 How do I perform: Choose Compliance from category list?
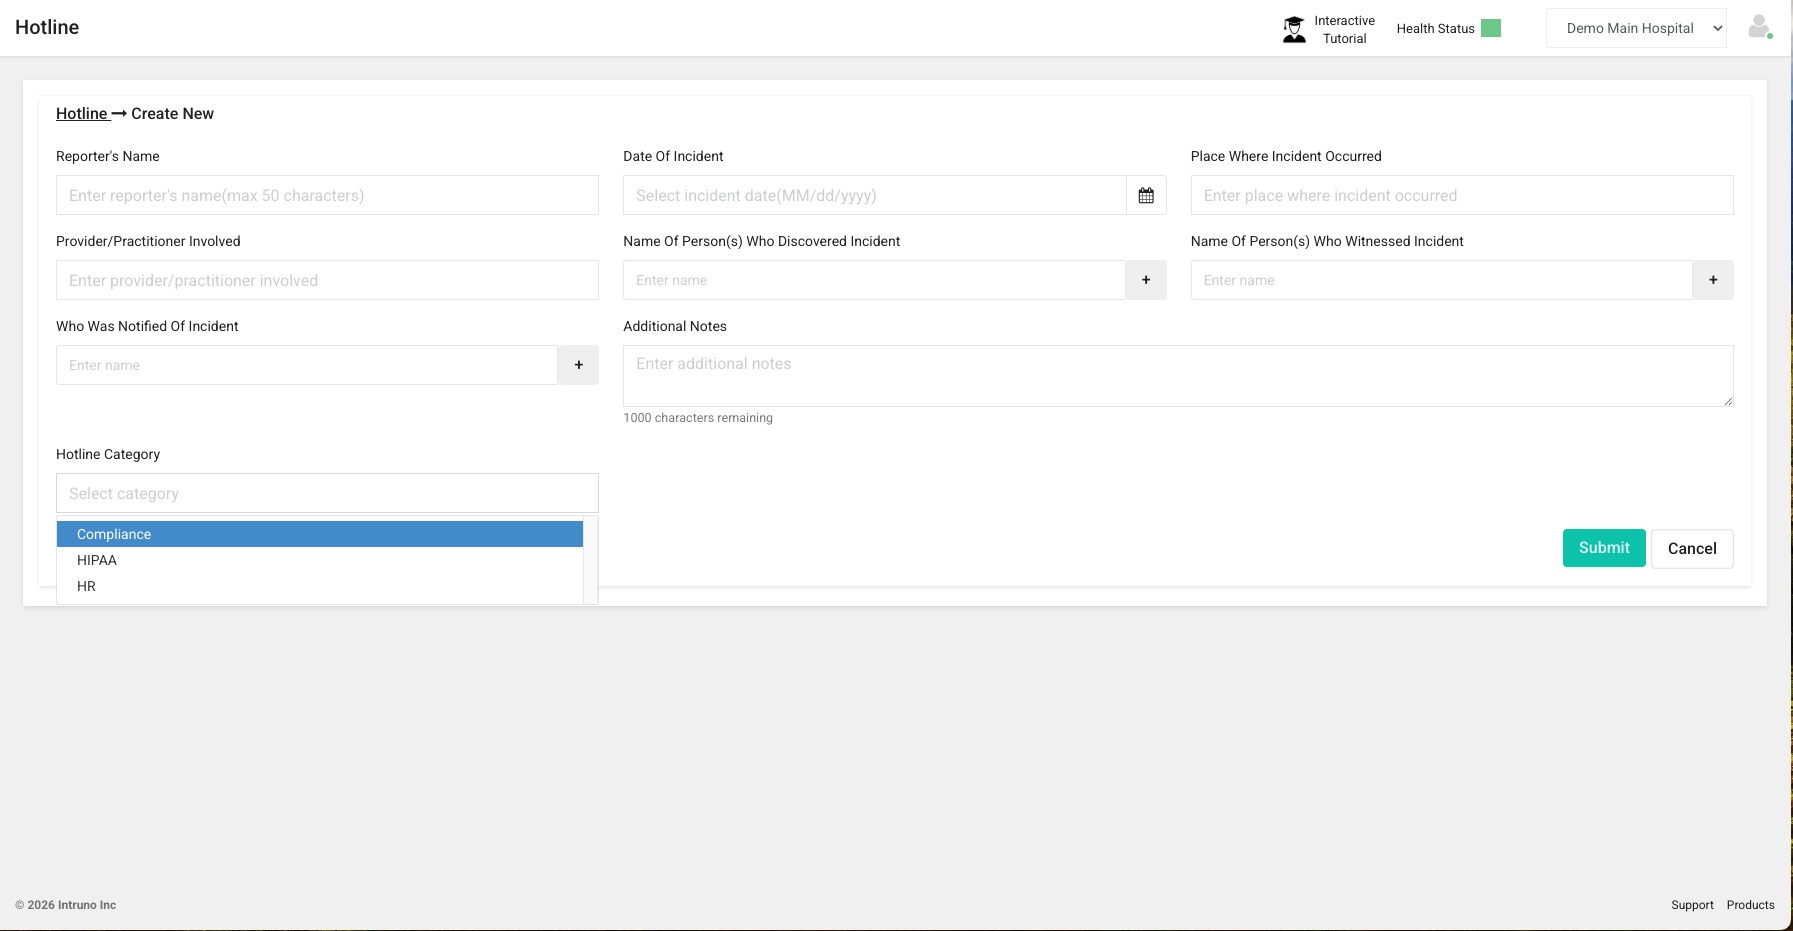(x=320, y=534)
